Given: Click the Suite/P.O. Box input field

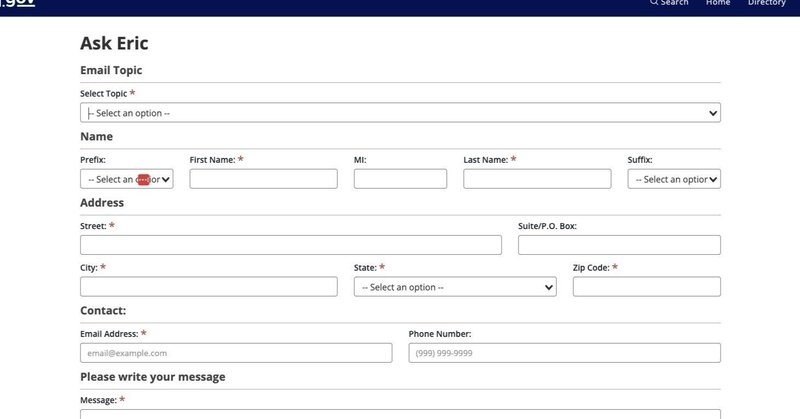Looking at the screenshot, I should 619,245.
